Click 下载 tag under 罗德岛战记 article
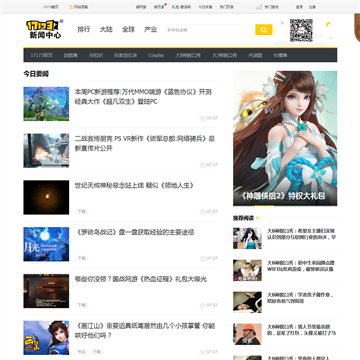Viewport: 360px width, 360px height. tap(82, 258)
